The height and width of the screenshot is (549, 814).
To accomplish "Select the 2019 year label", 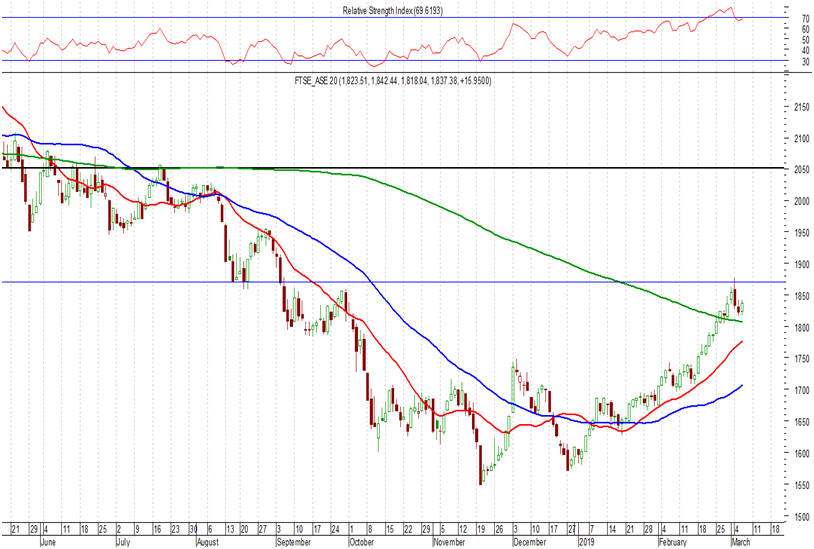I will (x=587, y=542).
